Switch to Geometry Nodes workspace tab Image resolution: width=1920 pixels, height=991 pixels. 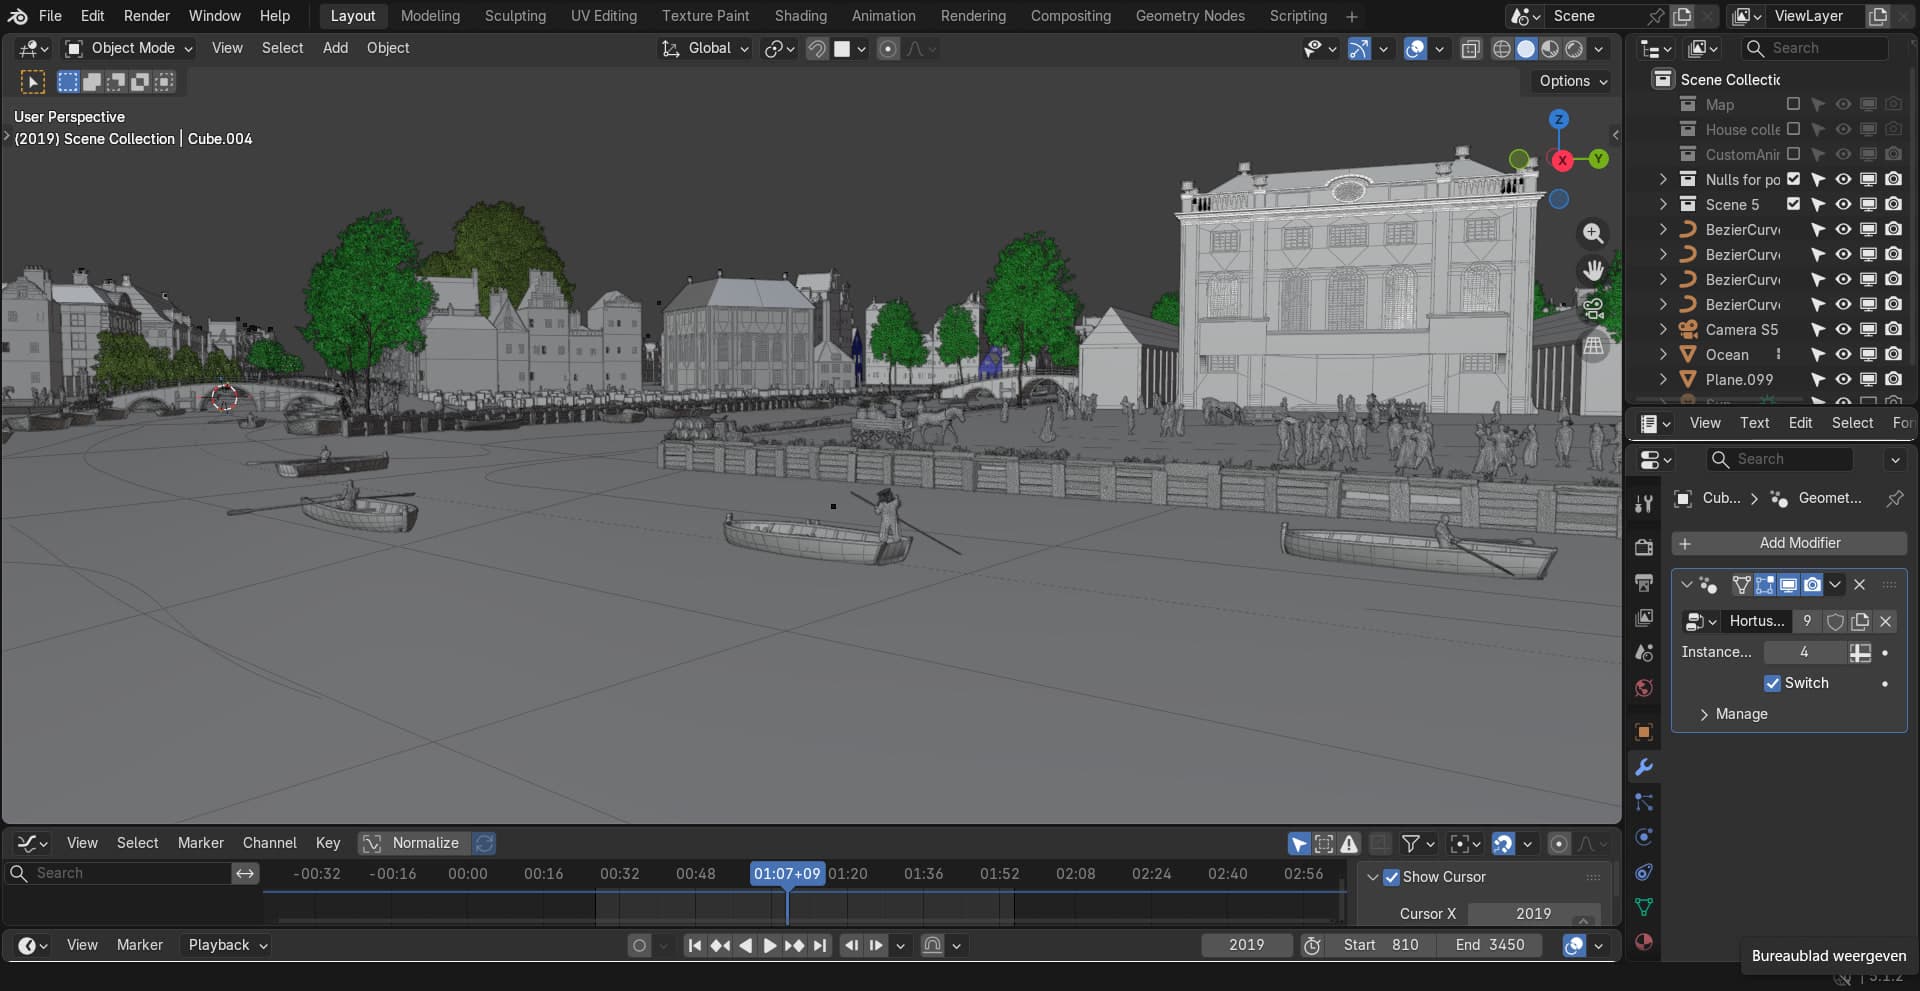[x=1190, y=16]
